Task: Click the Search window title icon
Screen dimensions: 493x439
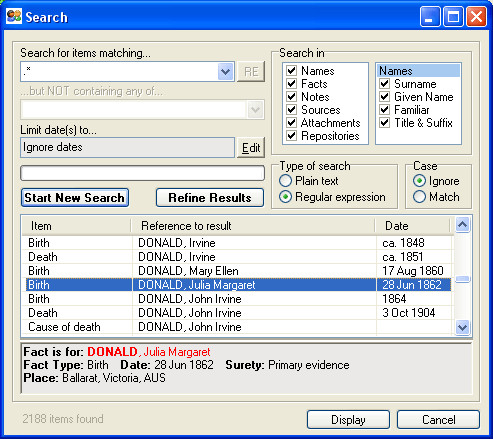Action: tap(14, 16)
